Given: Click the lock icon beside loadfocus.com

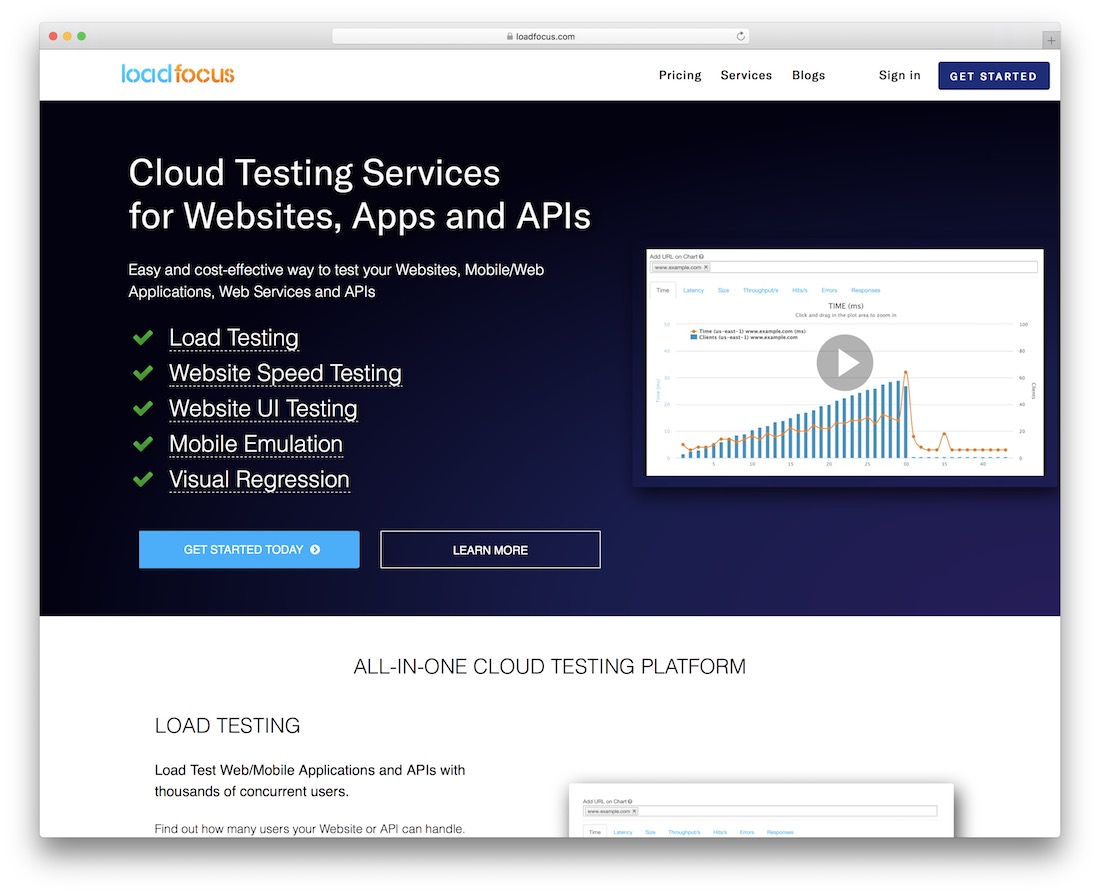Looking at the screenshot, I should coord(510,36).
